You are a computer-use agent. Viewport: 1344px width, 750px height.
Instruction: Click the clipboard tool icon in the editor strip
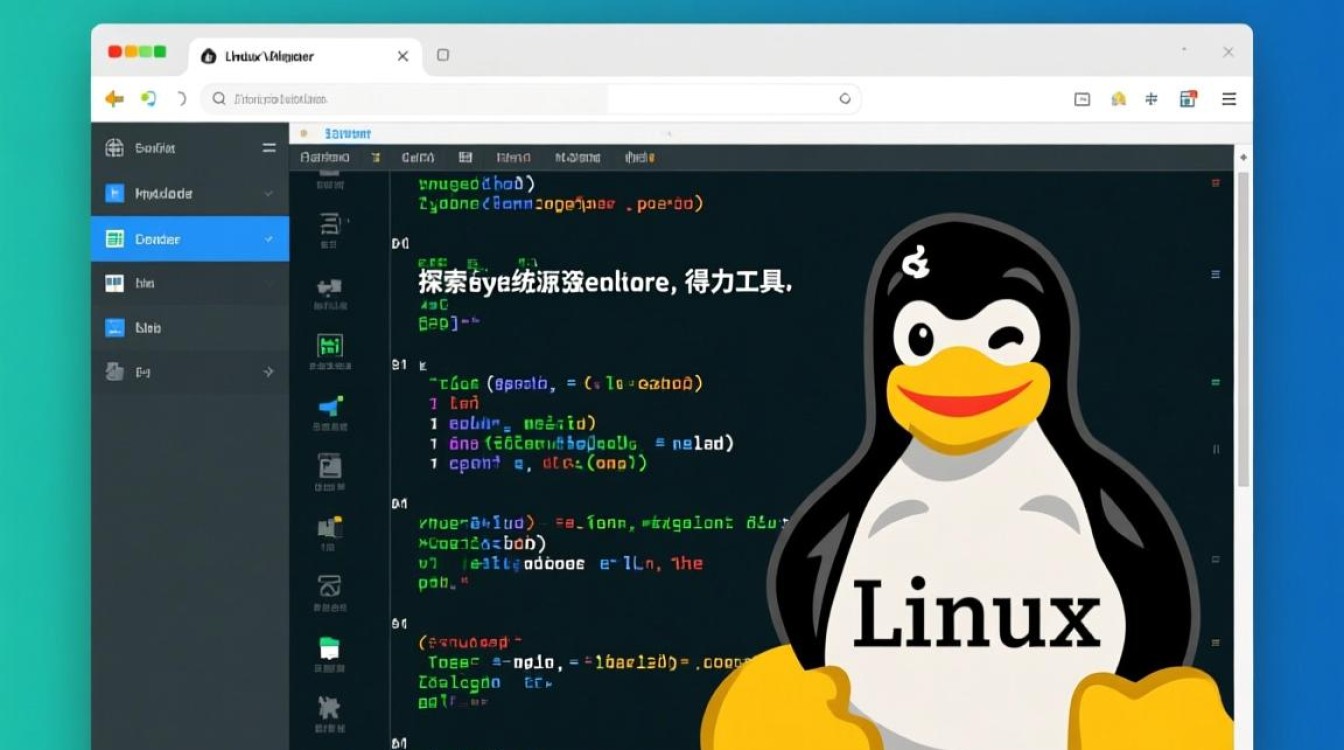click(331, 466)
